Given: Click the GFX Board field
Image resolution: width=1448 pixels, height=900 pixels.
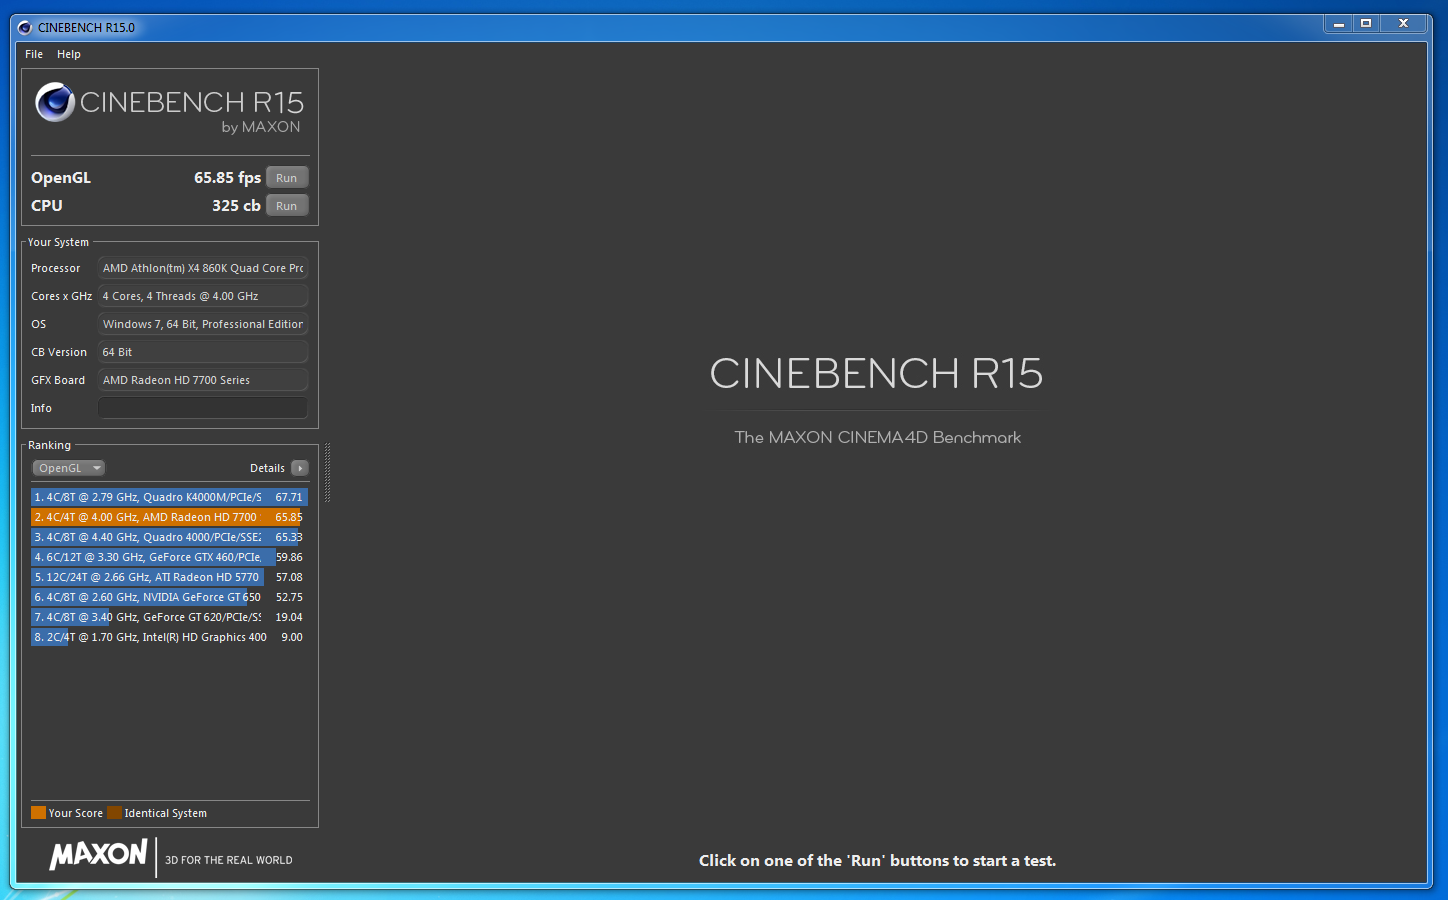Looking at the screenshot, I should pos(202,380).
